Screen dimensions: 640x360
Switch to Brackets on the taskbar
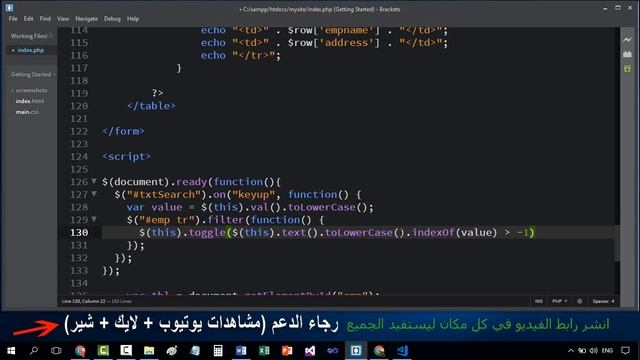point(356,351)
